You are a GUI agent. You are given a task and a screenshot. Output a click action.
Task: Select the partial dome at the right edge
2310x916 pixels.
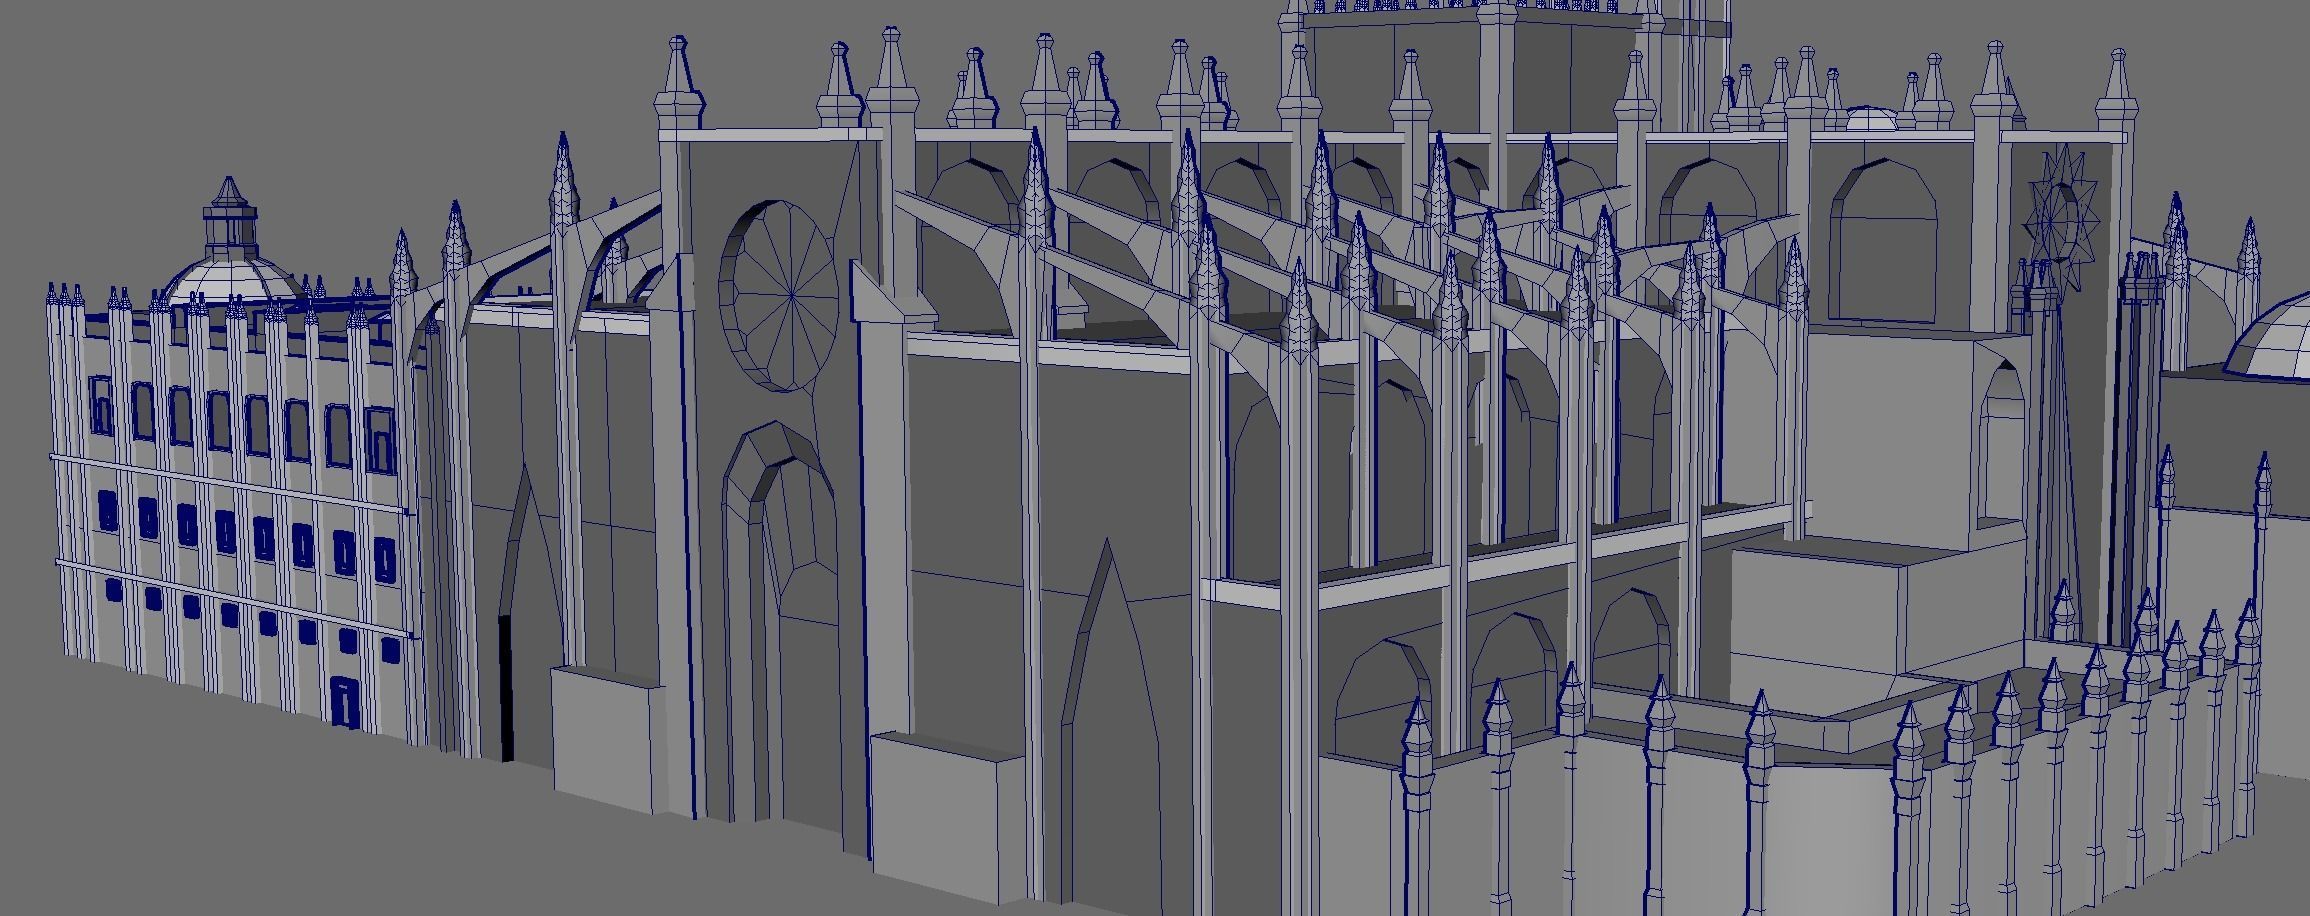click(2266, 338)
